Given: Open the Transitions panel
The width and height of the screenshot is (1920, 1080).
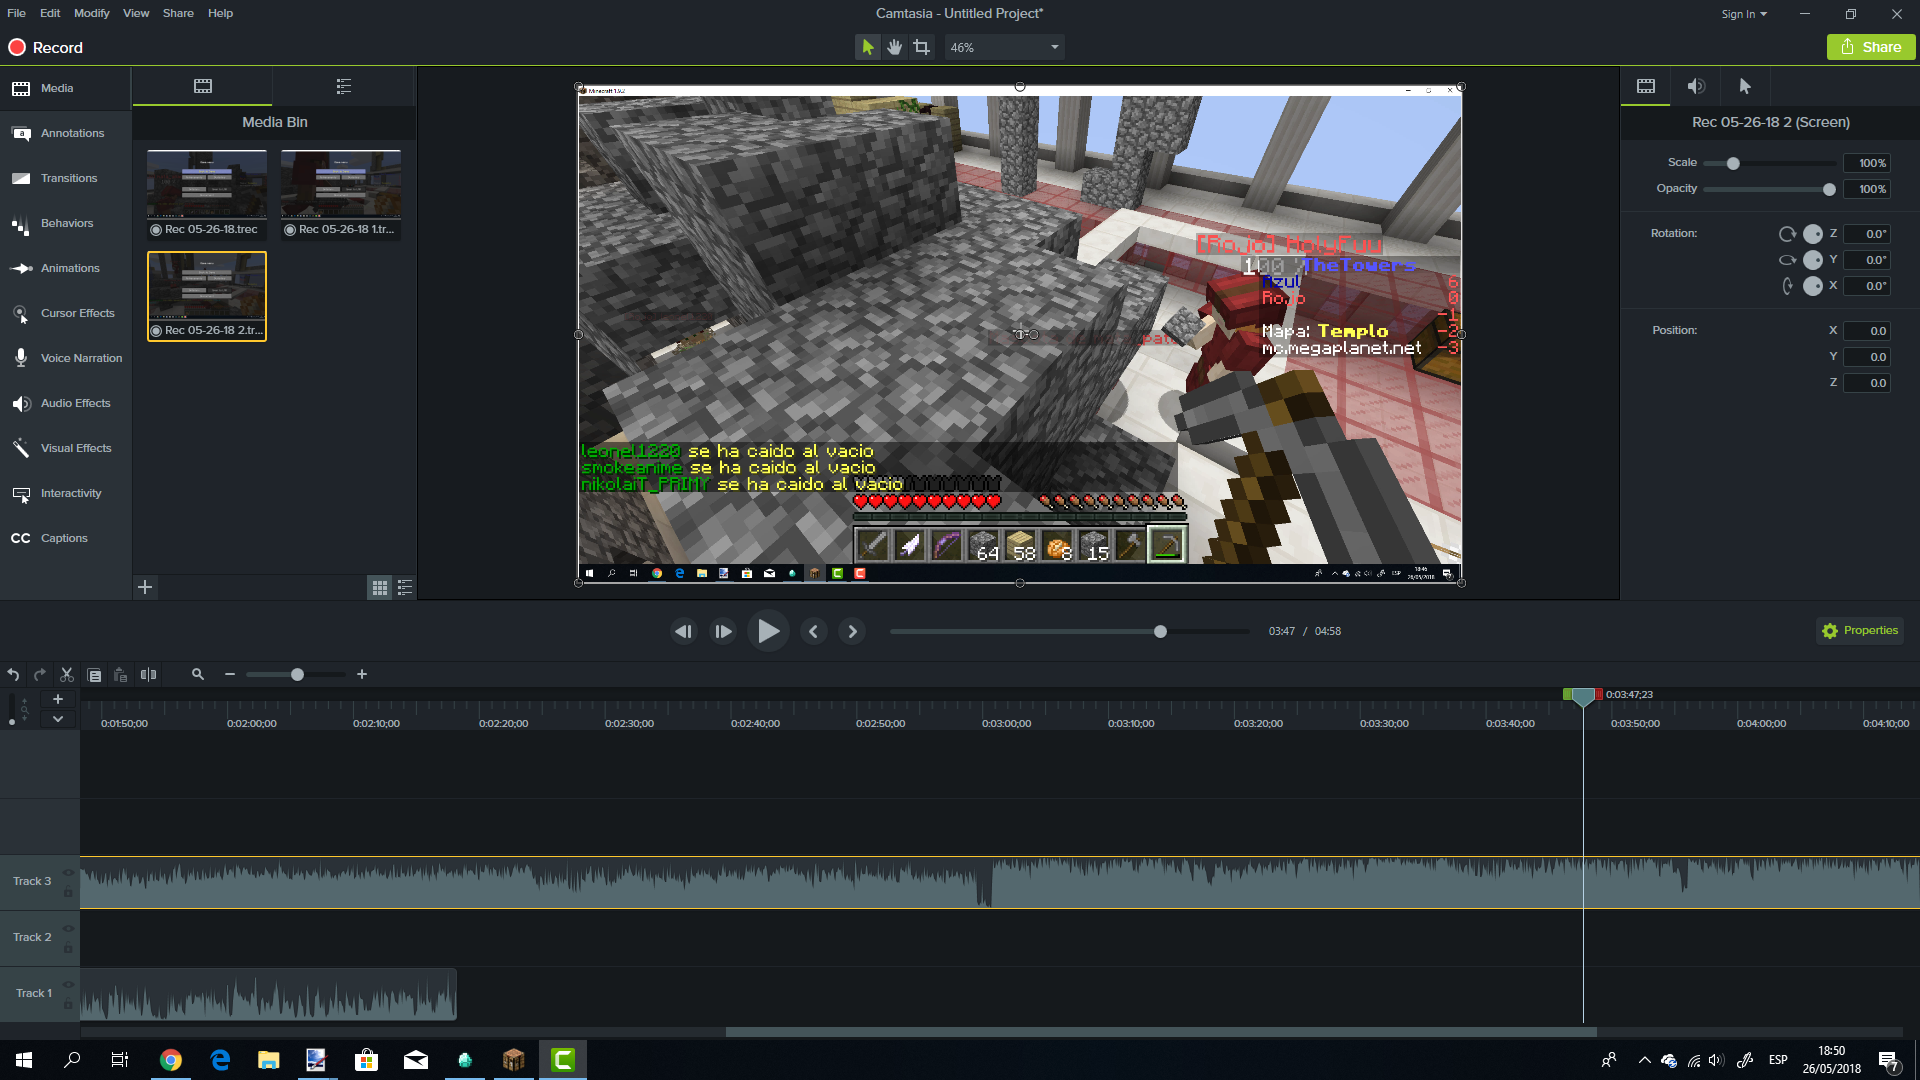Looking at the screenshot, I should tap(65, 178).
